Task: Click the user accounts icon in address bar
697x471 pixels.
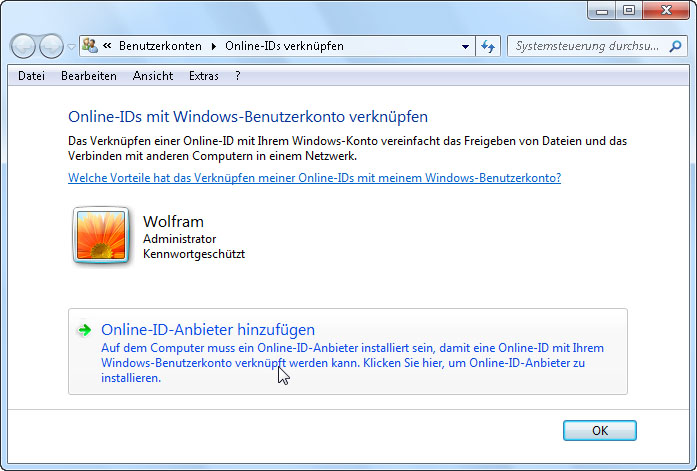Action: (90, 46)
